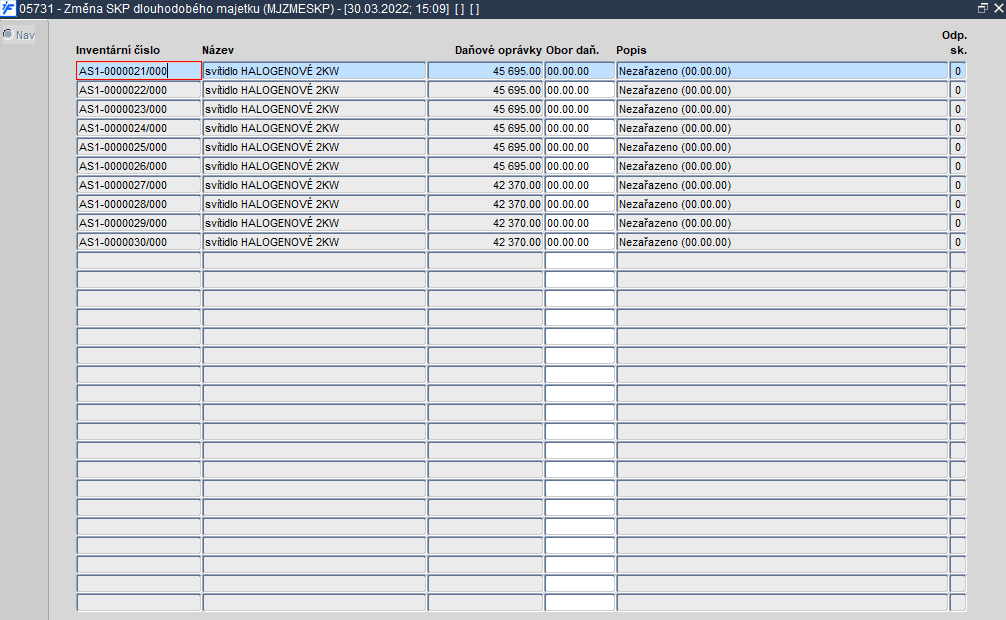
Task: Click Odp. sk. value 0 in row AS1-0000024/000
Action: 957,128
